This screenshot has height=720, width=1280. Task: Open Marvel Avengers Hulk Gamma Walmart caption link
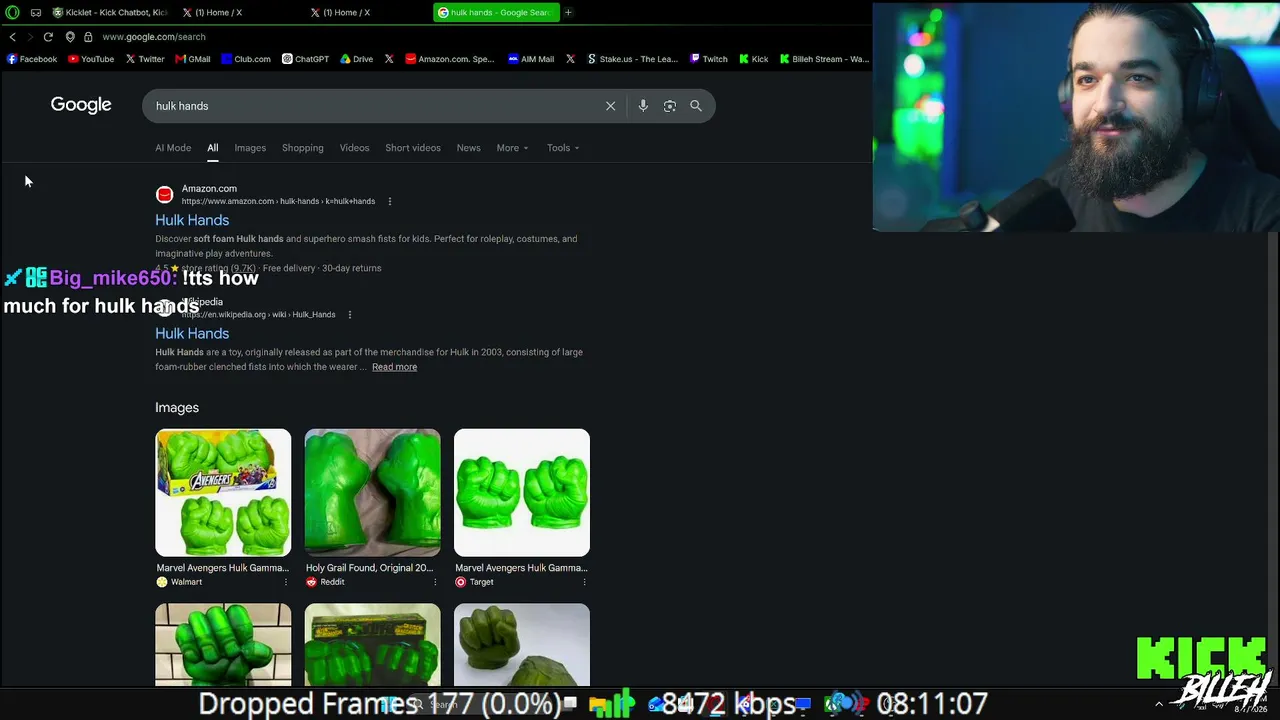(x=222, y=568)
